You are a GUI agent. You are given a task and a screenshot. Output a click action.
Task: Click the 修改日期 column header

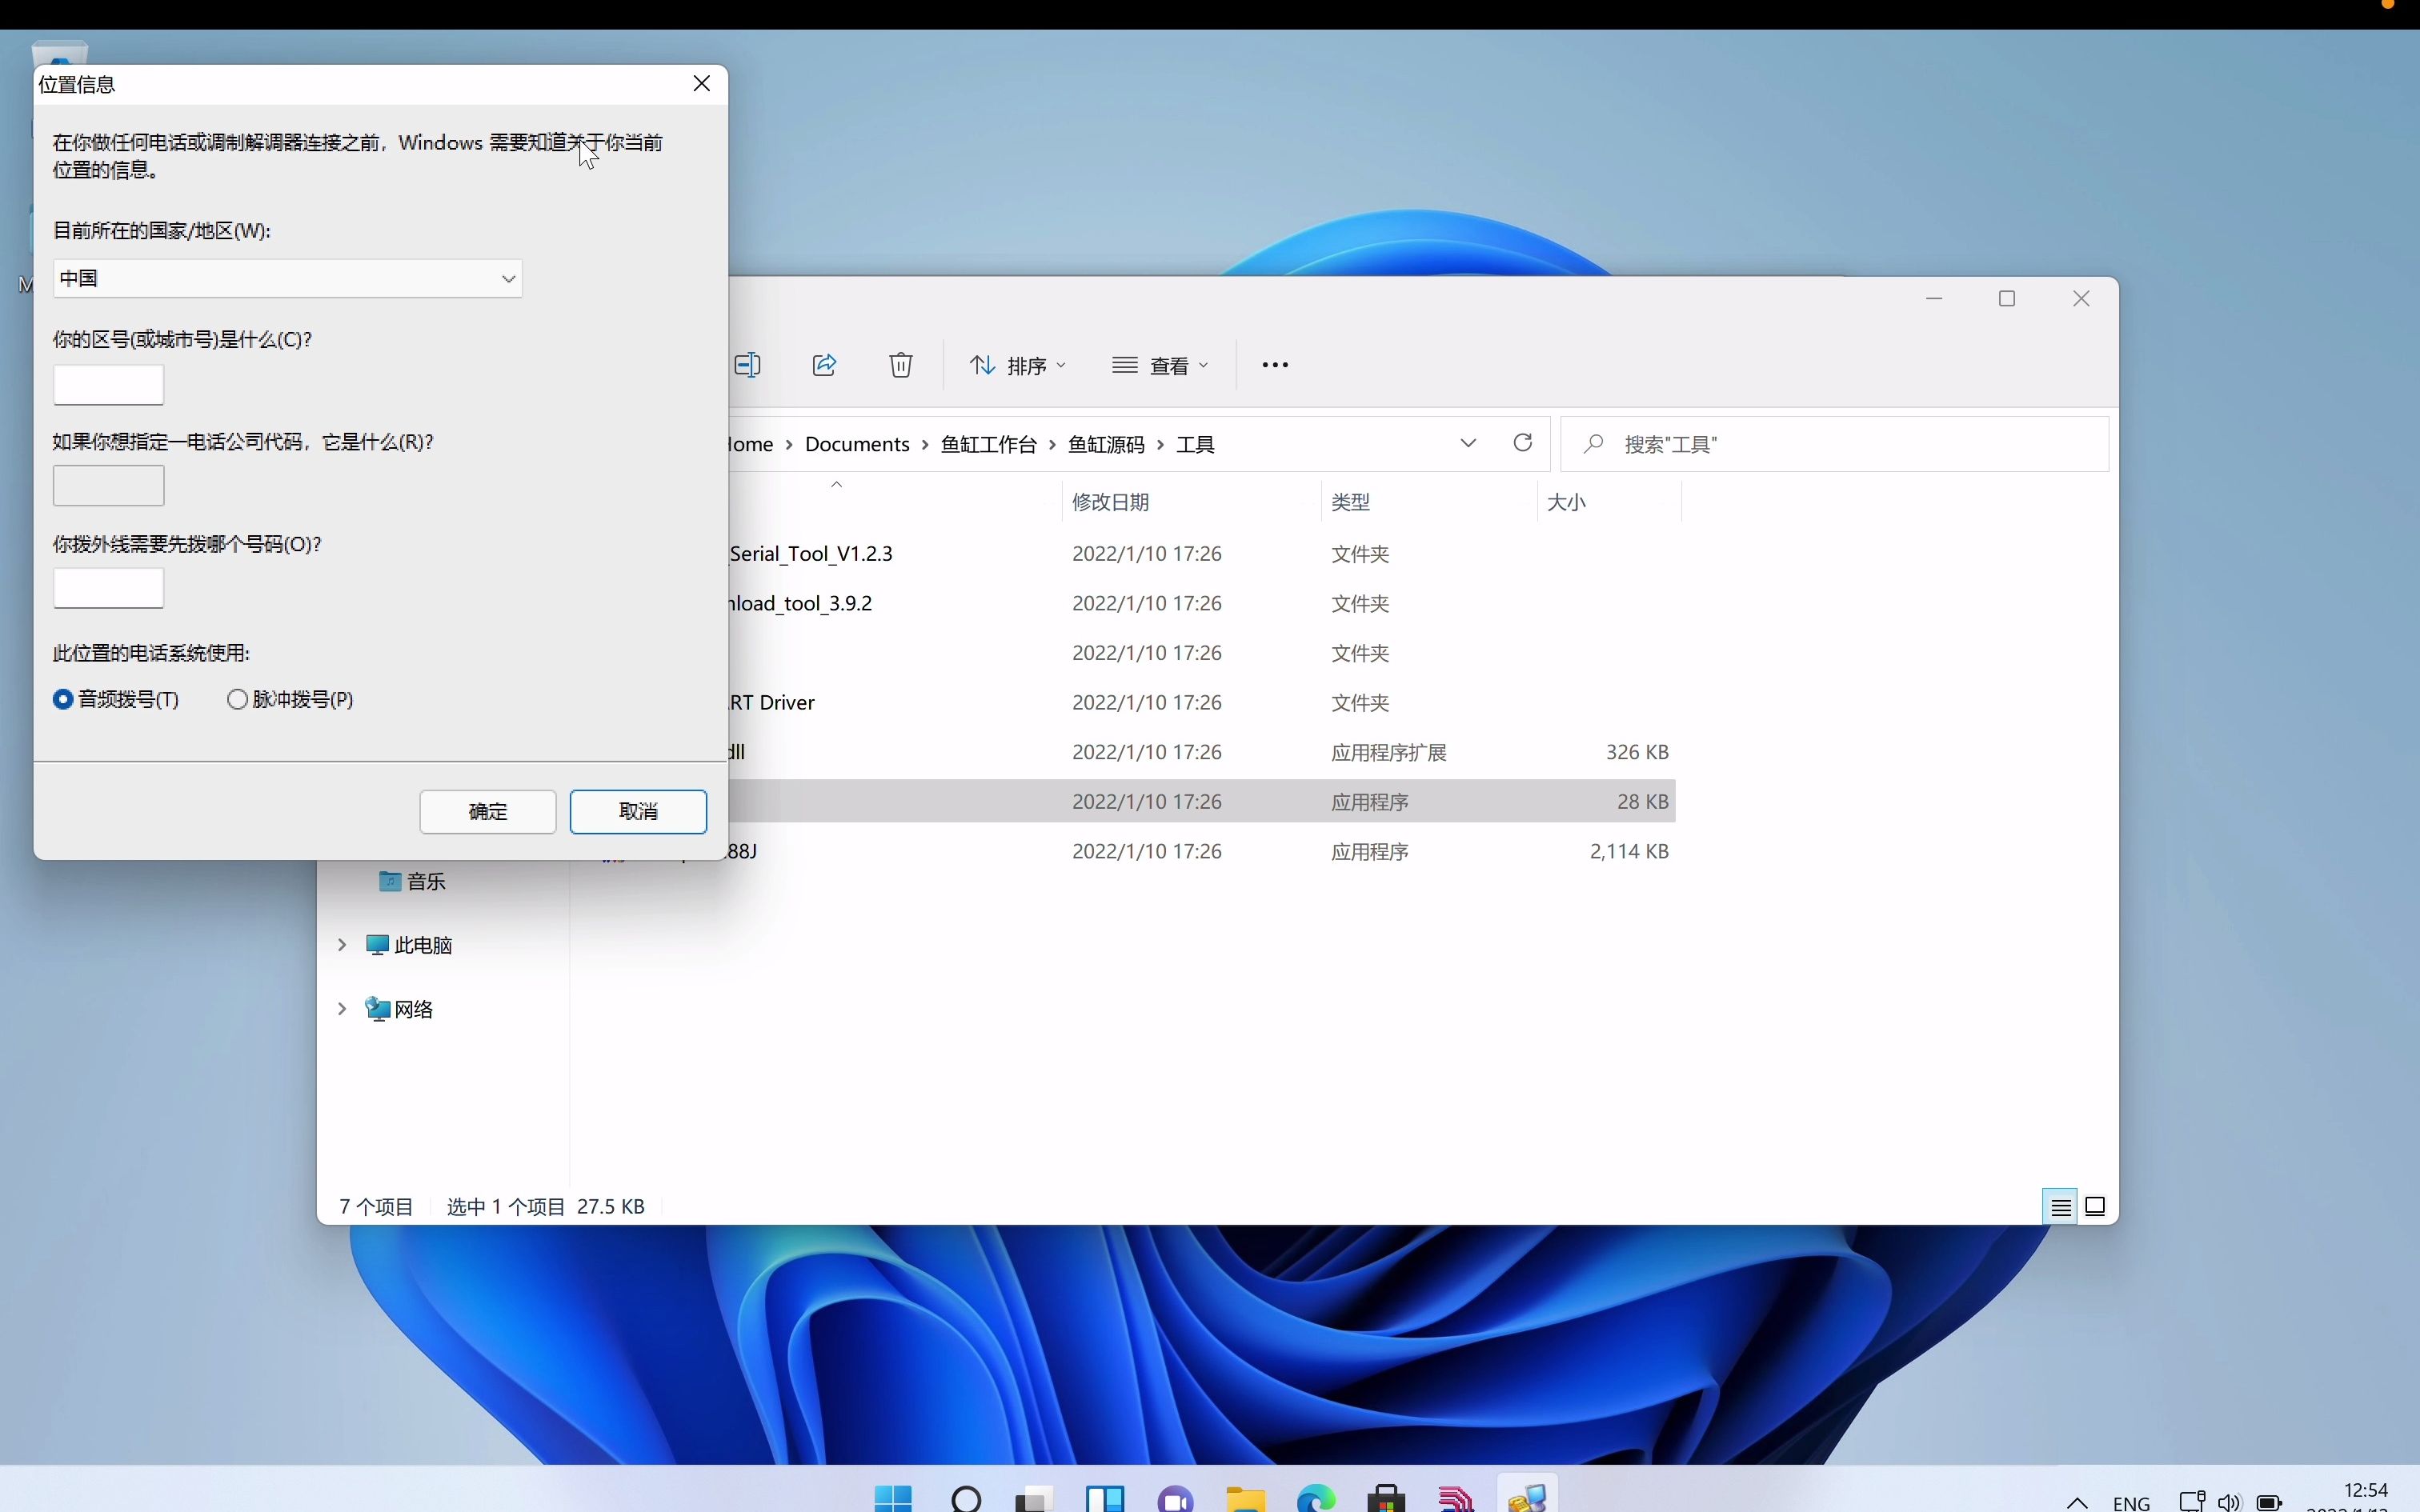pyautogui.click(x=1110, y=501)
